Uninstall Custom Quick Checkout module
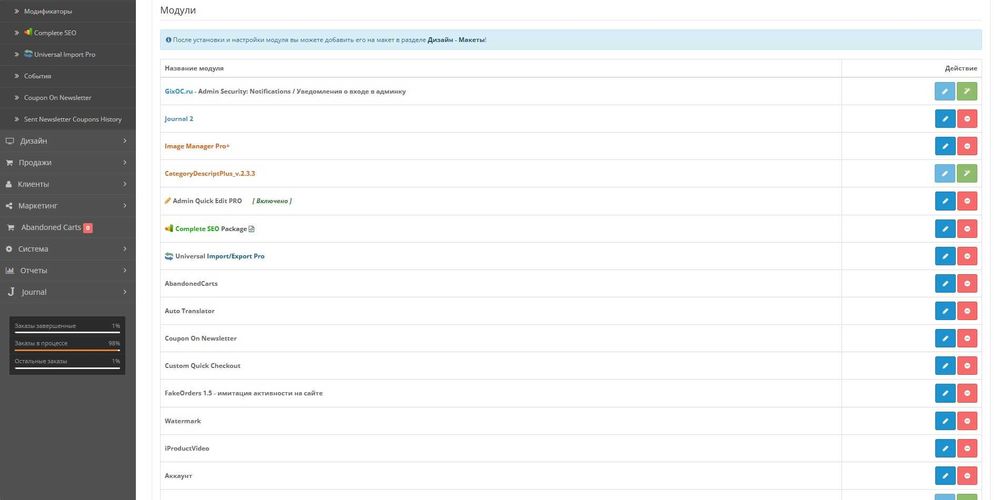 [967, 365]
